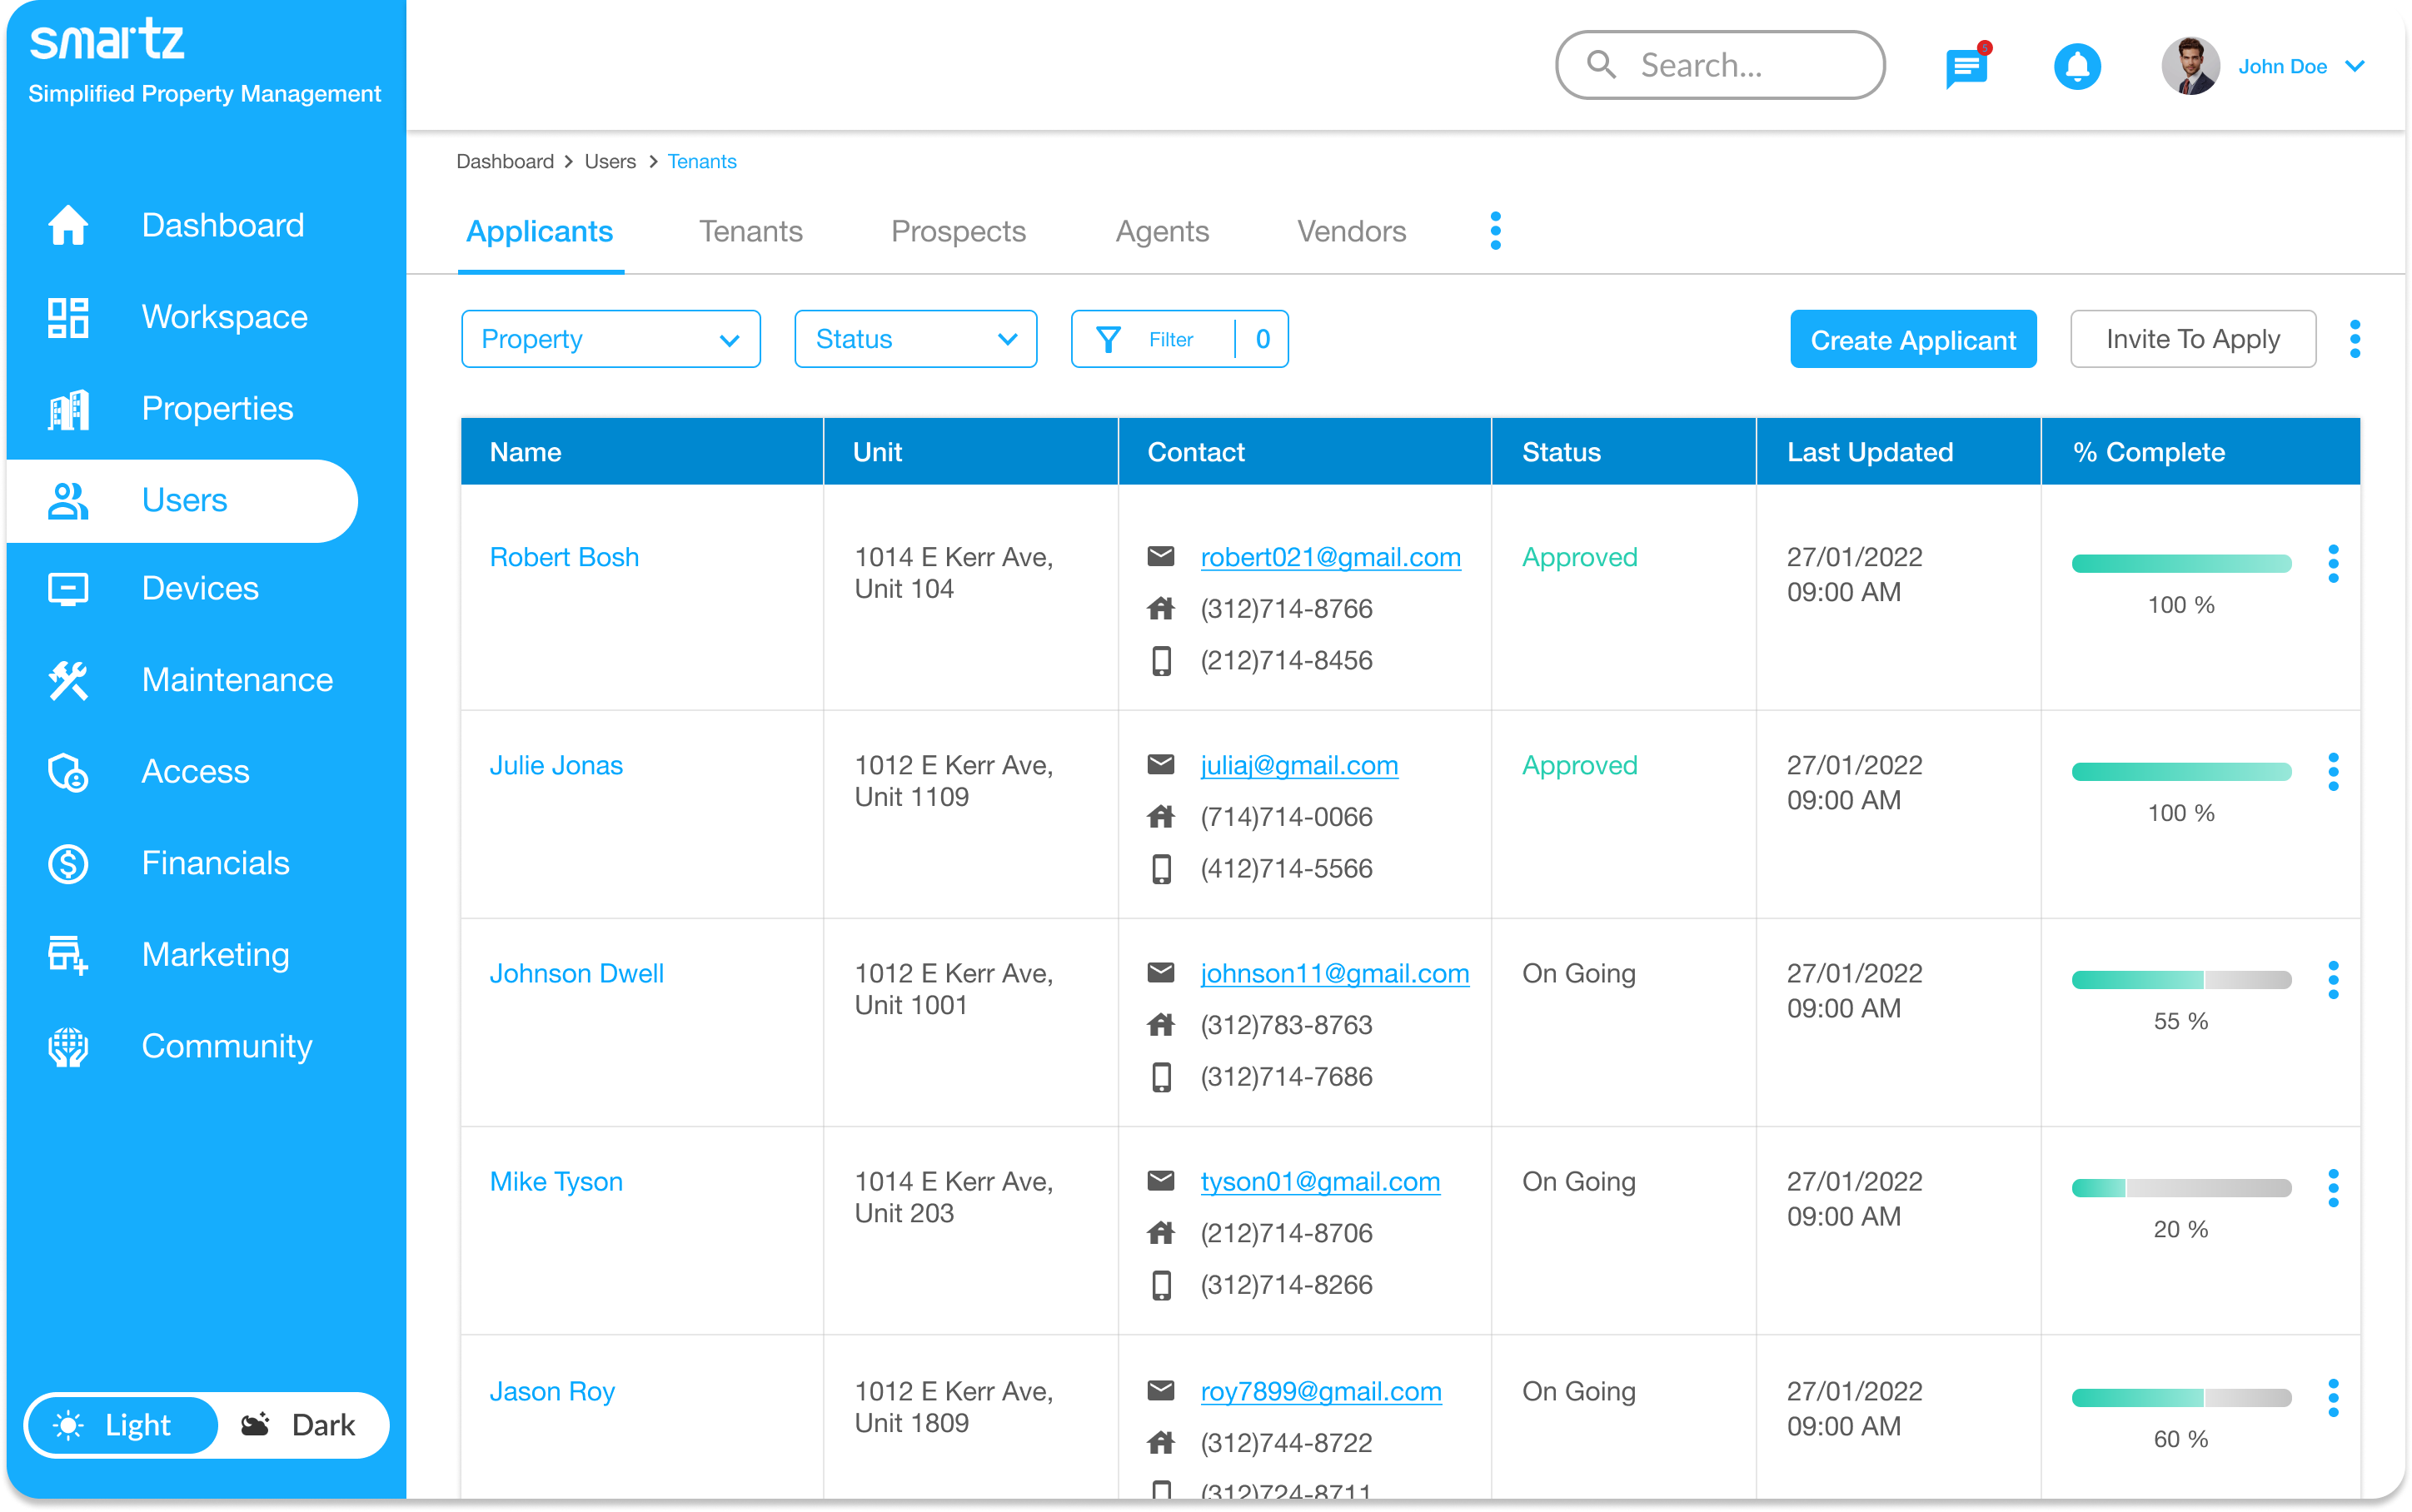Open more options for Robert Bosh row

pos(2333,564)
